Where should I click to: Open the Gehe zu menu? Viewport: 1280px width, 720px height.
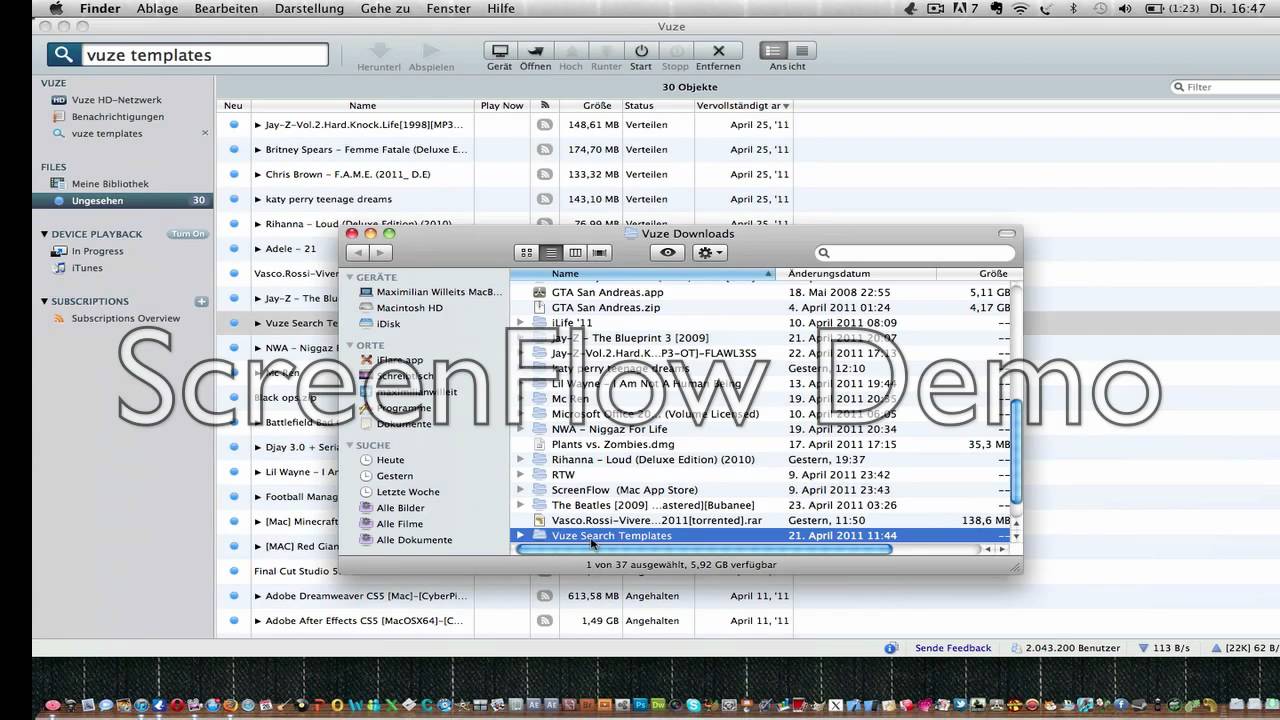pyautogui.click(x=385, y=8)
